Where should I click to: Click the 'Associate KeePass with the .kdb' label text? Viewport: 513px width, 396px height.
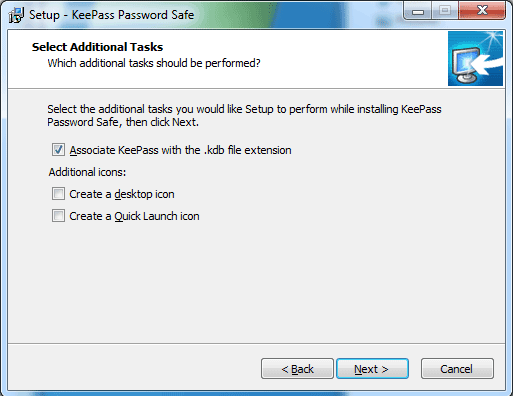pyautogui.click(x=180, y=150)
